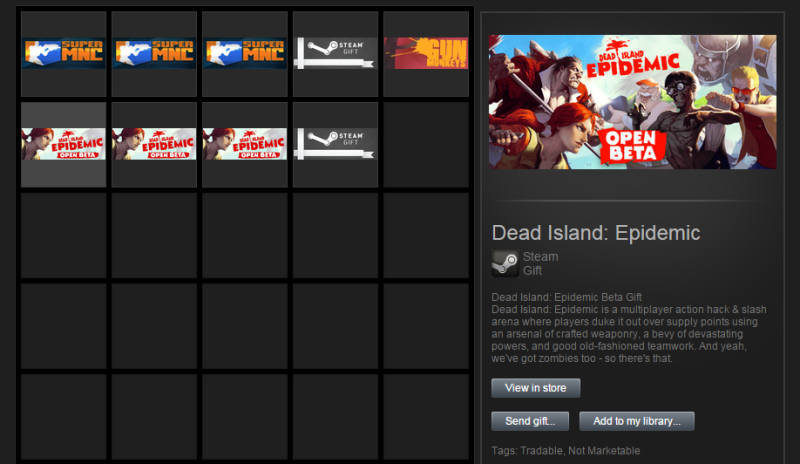Click the large Dead Island Epidemic banner image
The image size is (800, 464).
(x=633, y=102)
